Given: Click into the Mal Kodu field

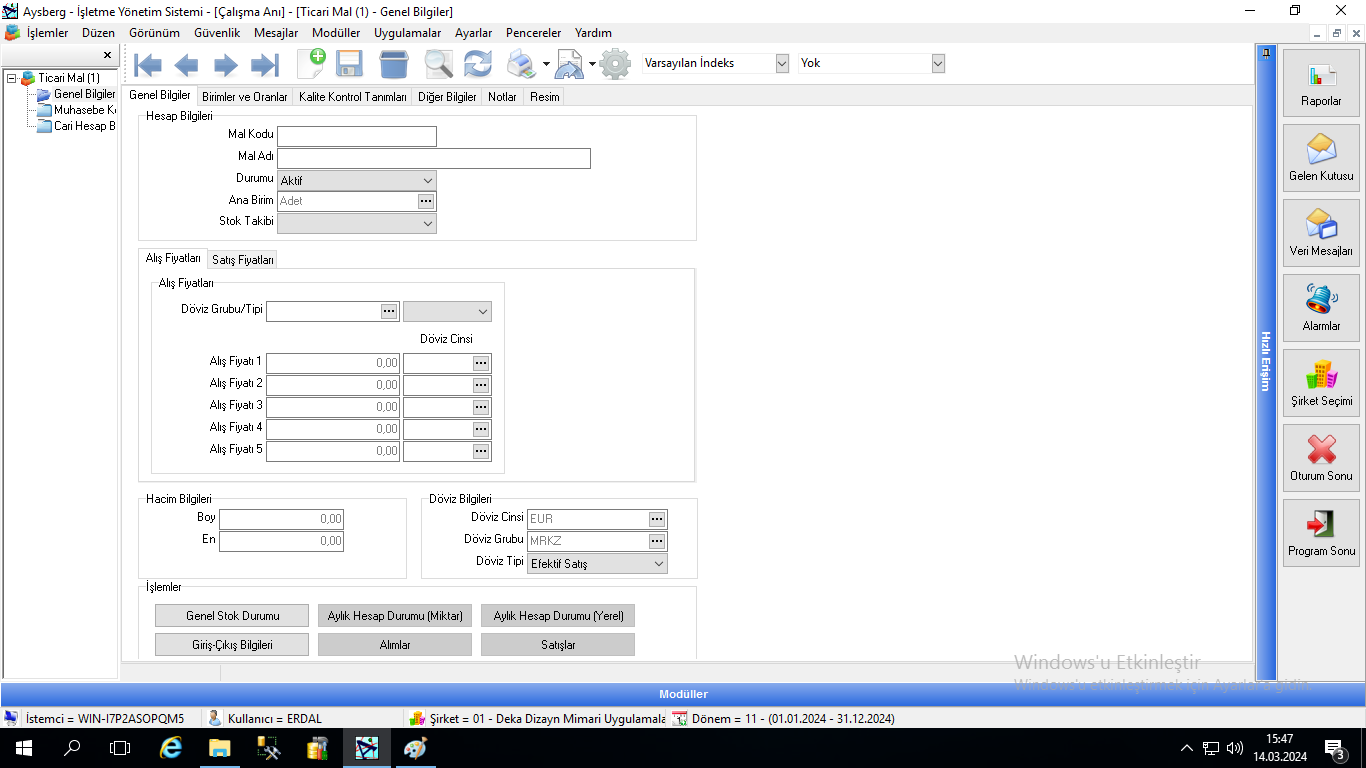Looking at the screenshot, I should pyautogui.click(x=356, y=137).
